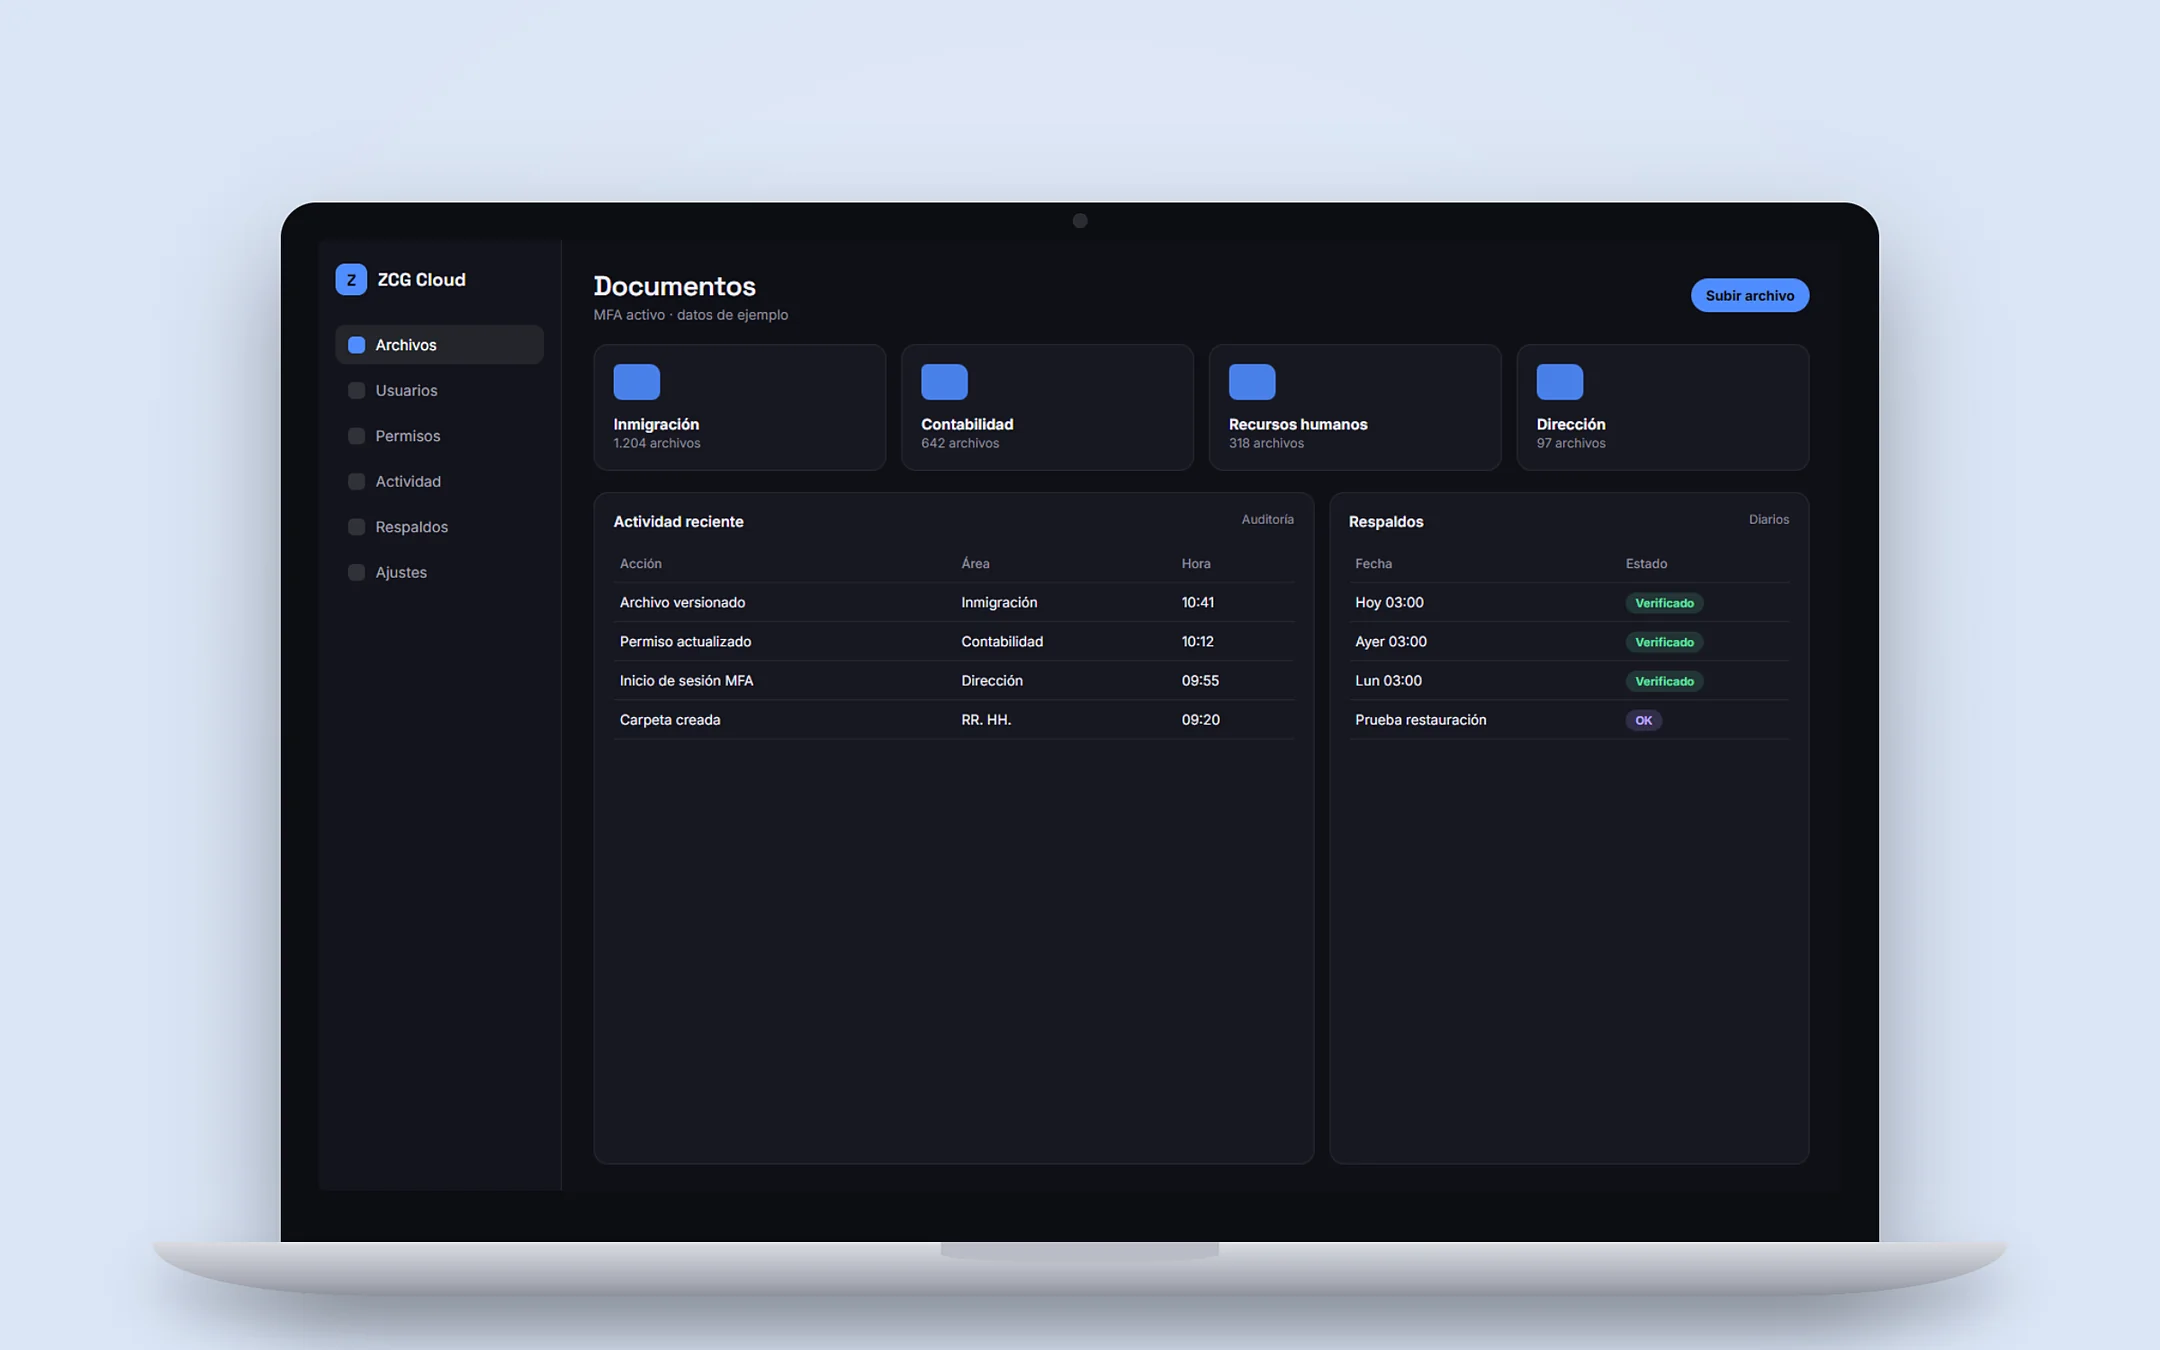Click the Ayer 03:00 backup entry

[x=1390, y=641]
